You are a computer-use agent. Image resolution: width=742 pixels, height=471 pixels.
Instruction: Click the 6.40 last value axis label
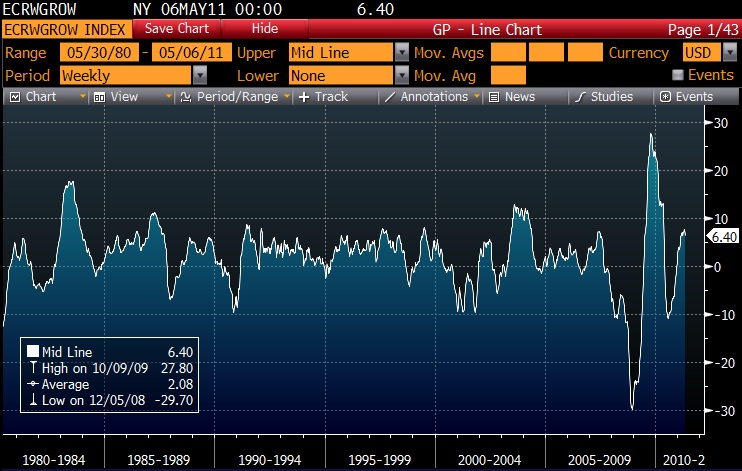click(x=723, y=237)
